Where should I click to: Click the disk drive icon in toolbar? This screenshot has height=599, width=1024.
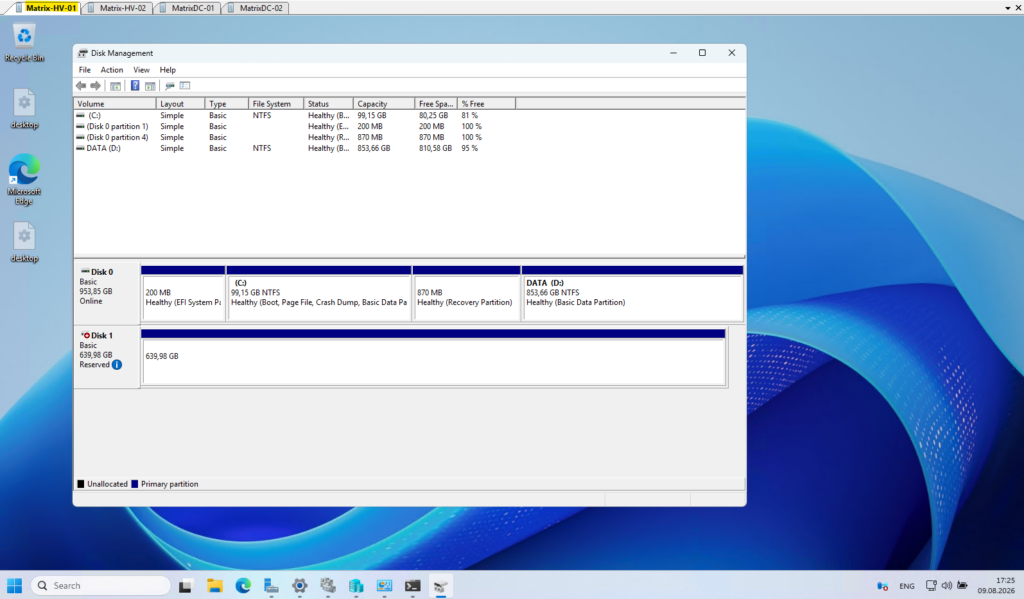point(170,86)
